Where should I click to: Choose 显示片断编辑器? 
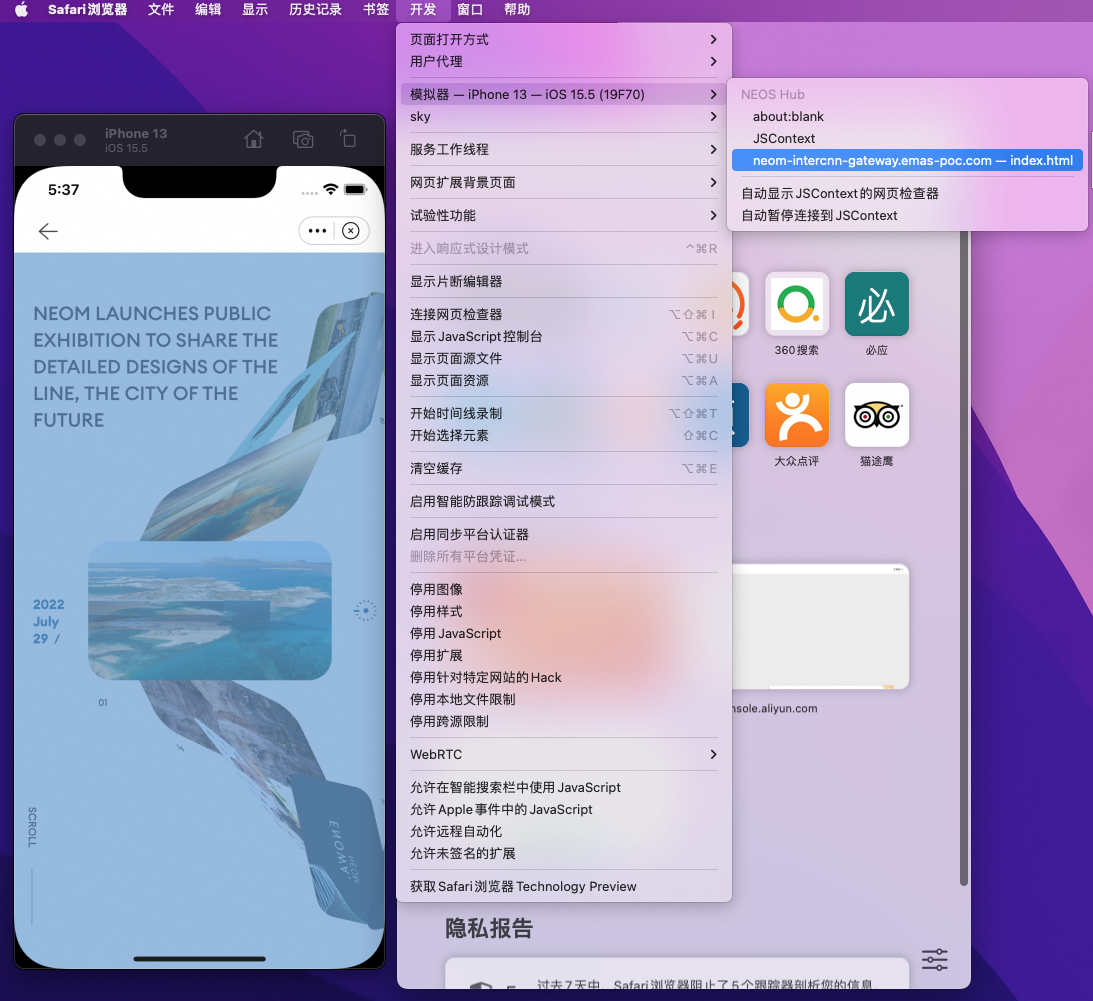coord(564,282)
